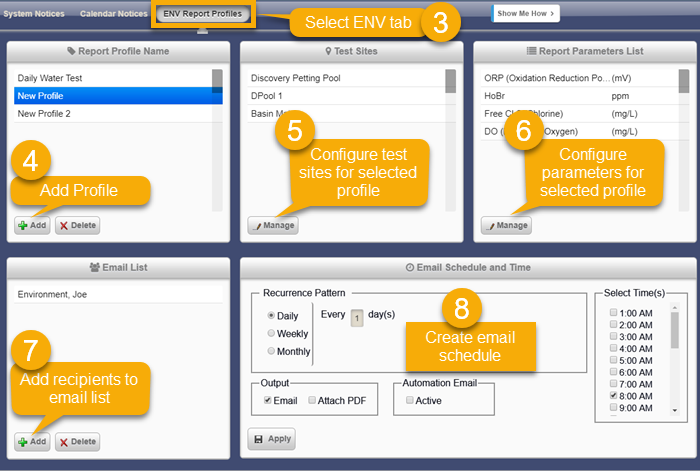Click green plus icon on email Add
Viewport: 700px width, 471px height.
[x=23, y=442]
